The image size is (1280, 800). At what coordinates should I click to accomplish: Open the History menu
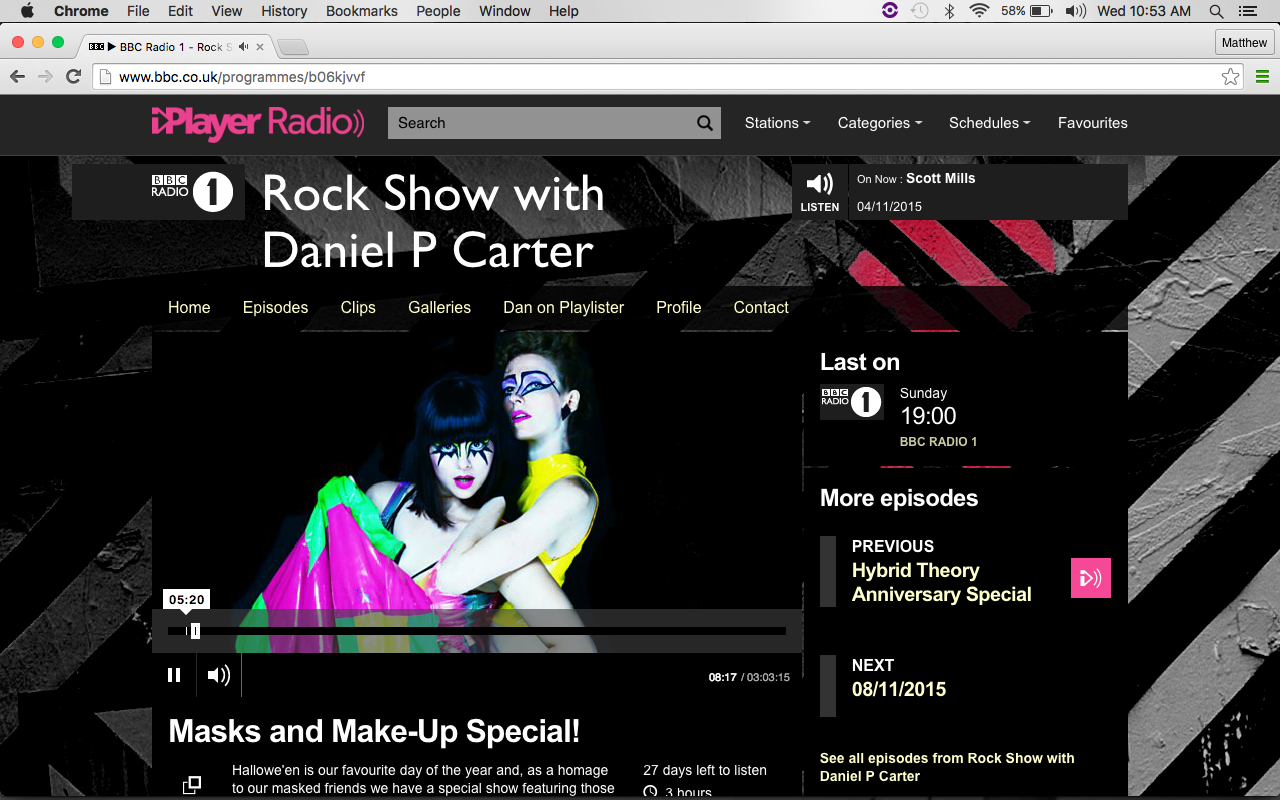(x=284, y=11)
